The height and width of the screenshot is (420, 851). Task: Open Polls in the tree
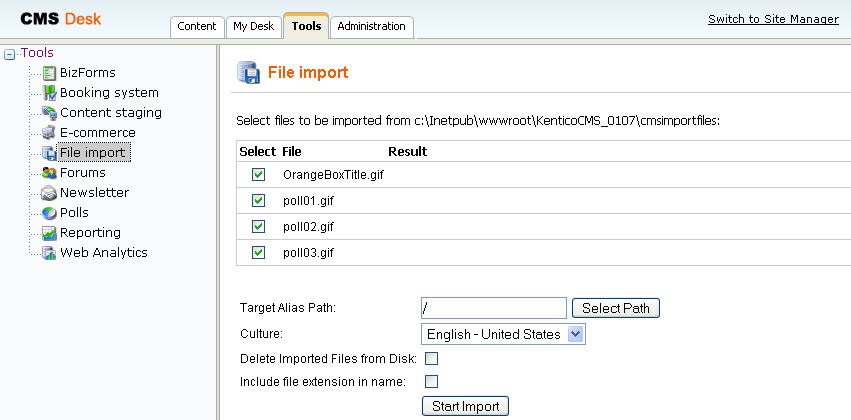click(x=74, y=213)
